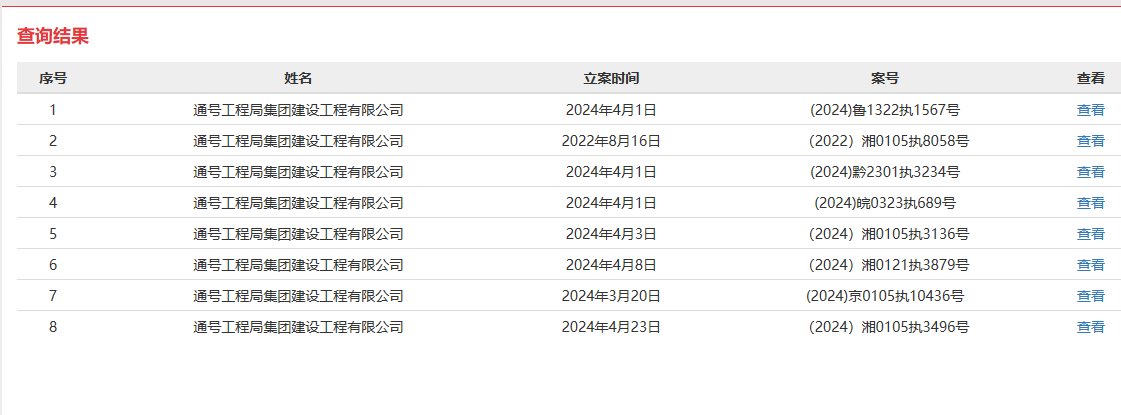This screenshot has height=415, width=1121.
Task: Select the 查询结果 heading text
Action: [x=53, y=36]
